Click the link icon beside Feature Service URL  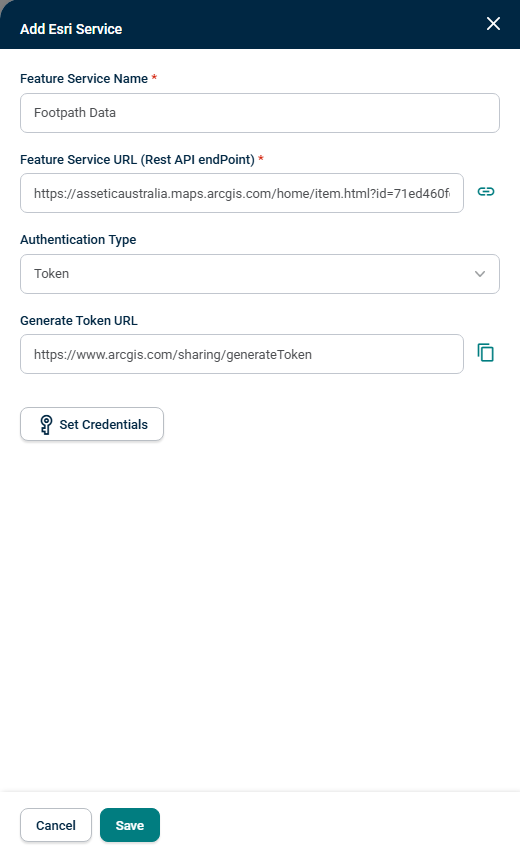click(485, 192)
